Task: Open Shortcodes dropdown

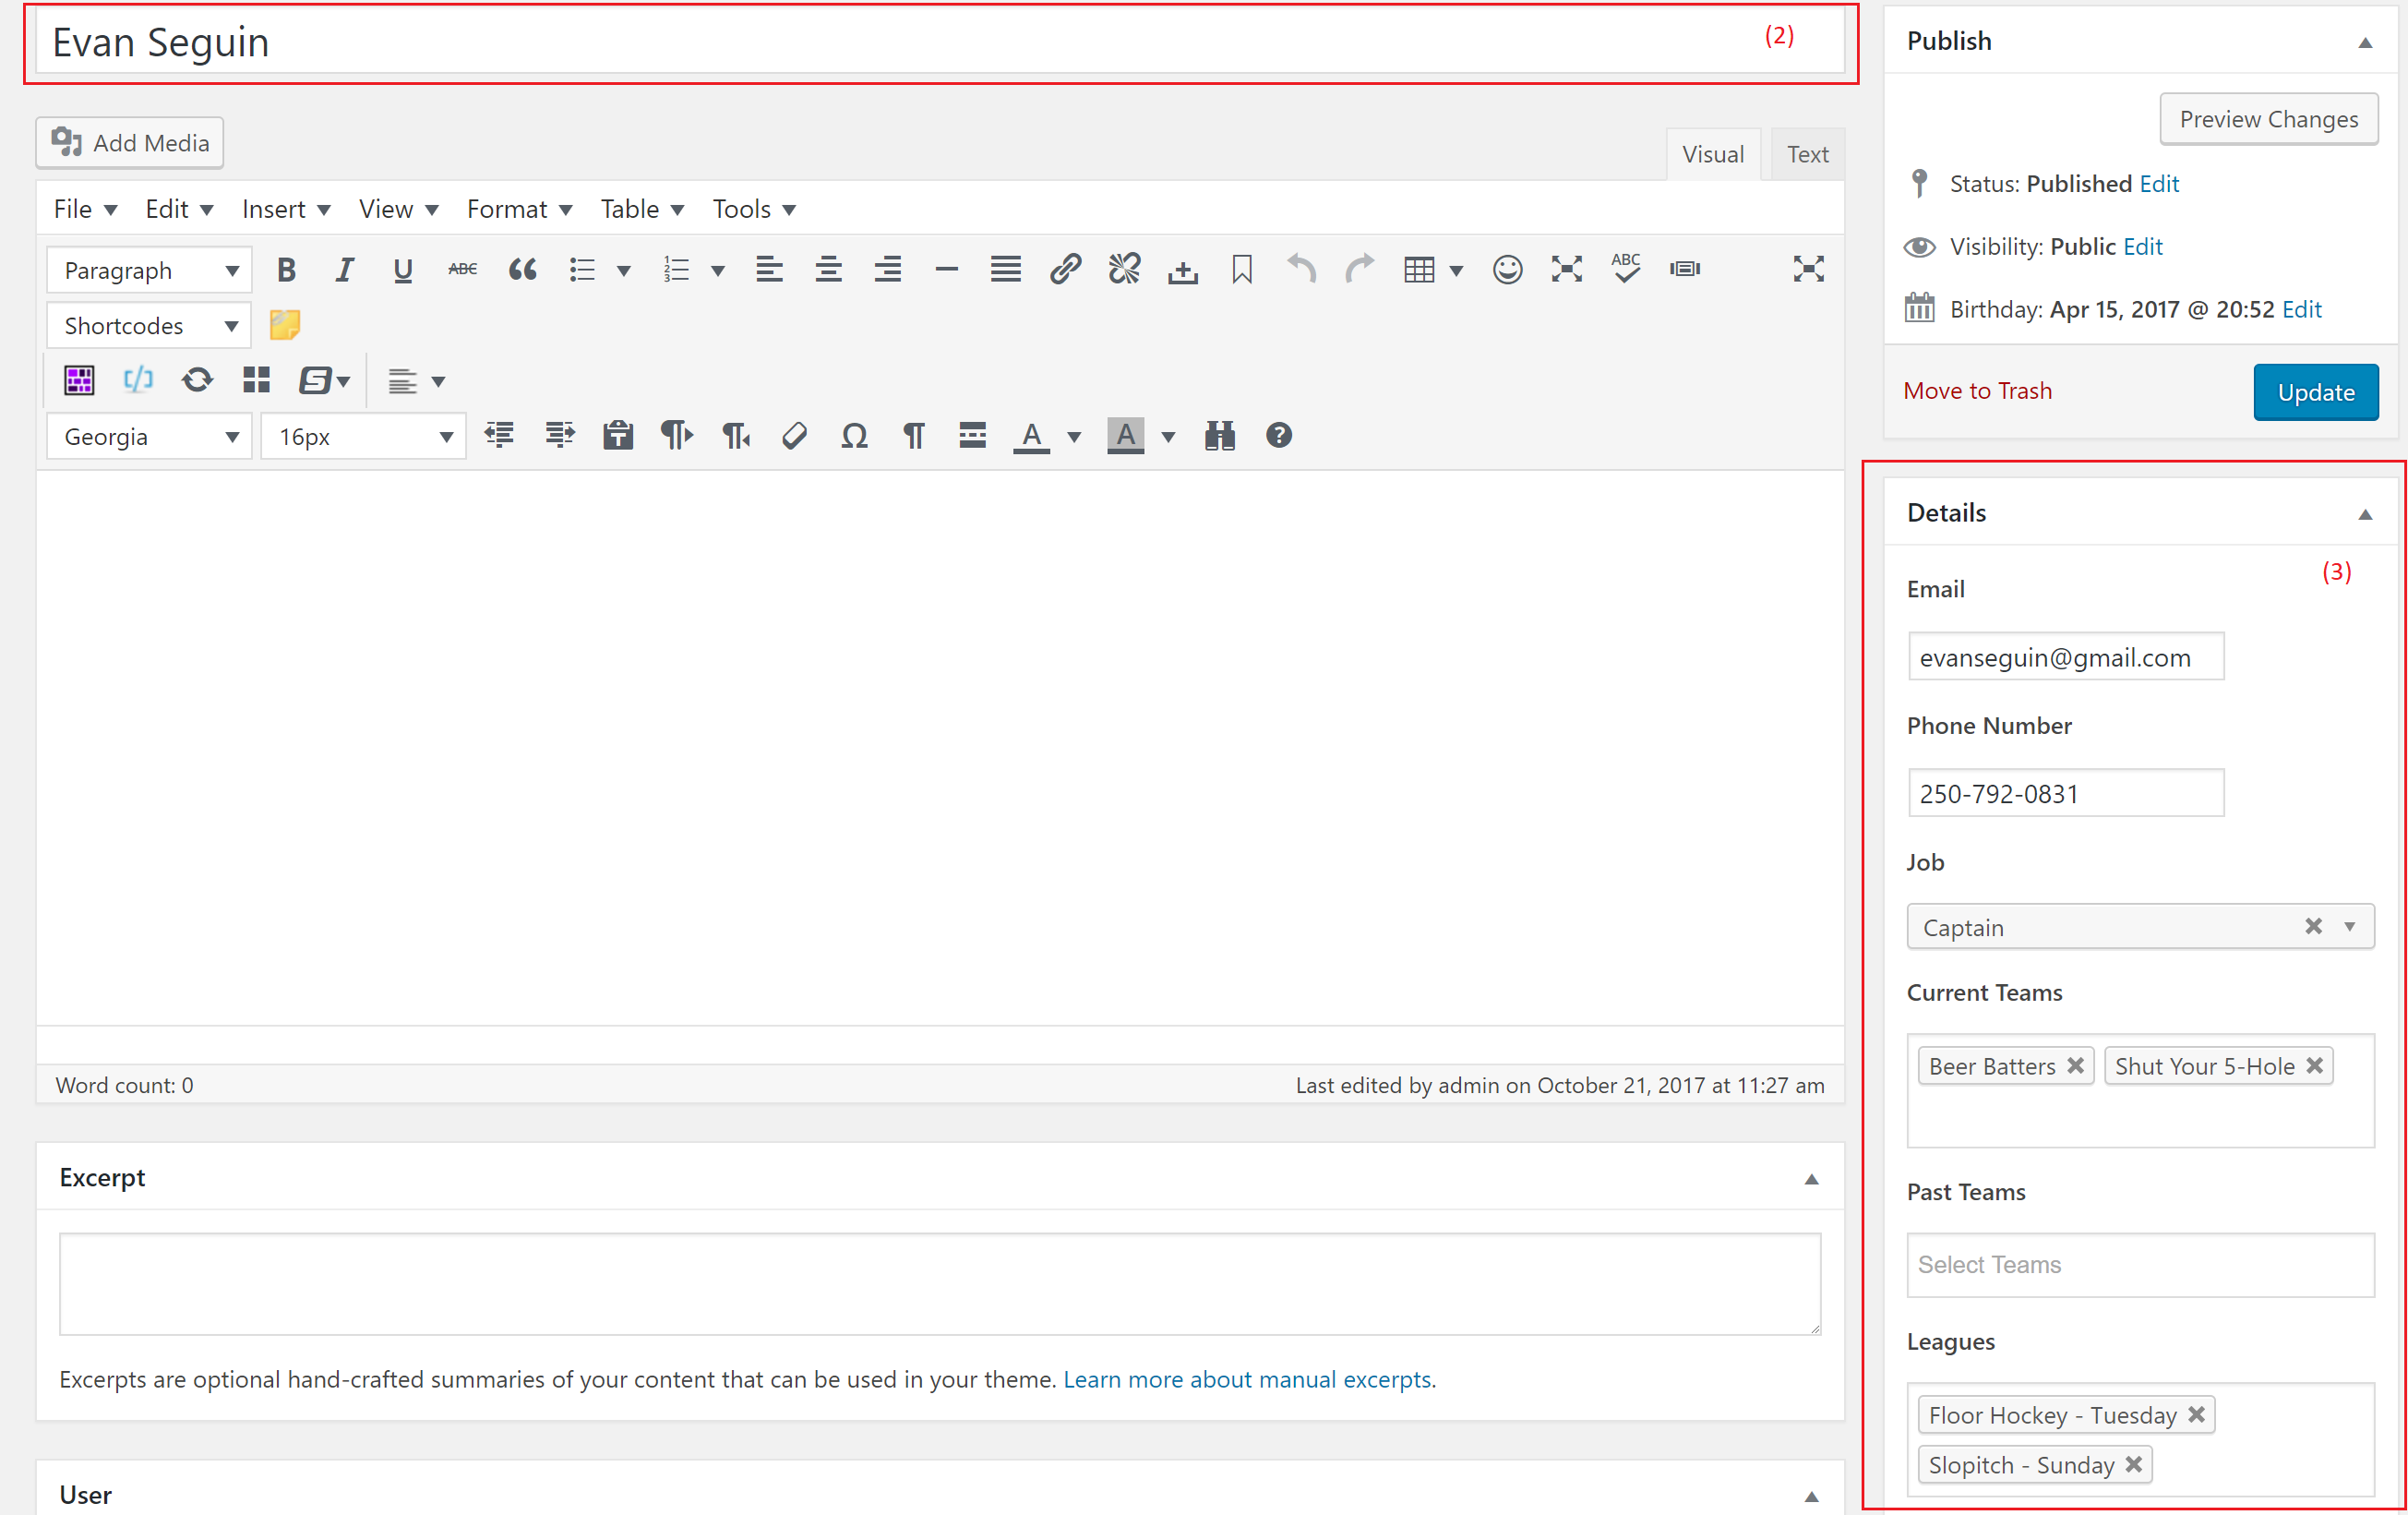Action: click(149, 326)
